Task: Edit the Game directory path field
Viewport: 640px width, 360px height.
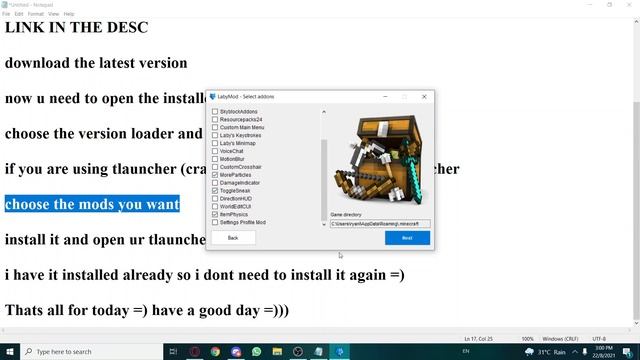Action: [x=380, y=224]
